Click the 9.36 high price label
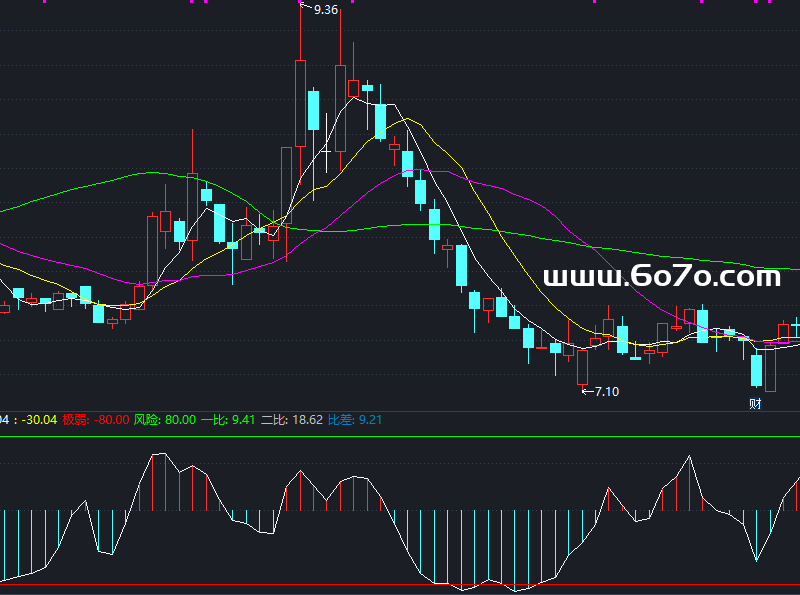 point(325,10)
